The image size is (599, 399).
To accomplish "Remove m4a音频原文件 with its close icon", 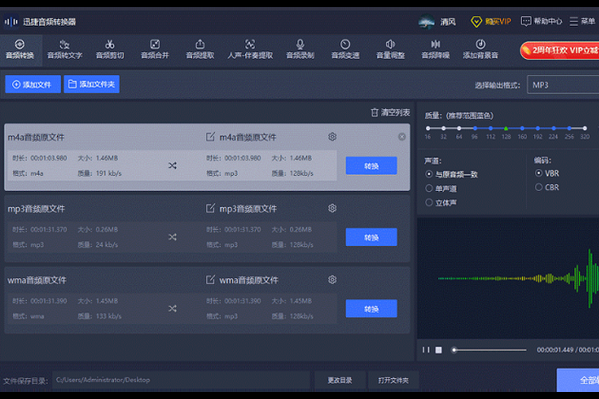I will pyautogui.click(x=402, y=136).
